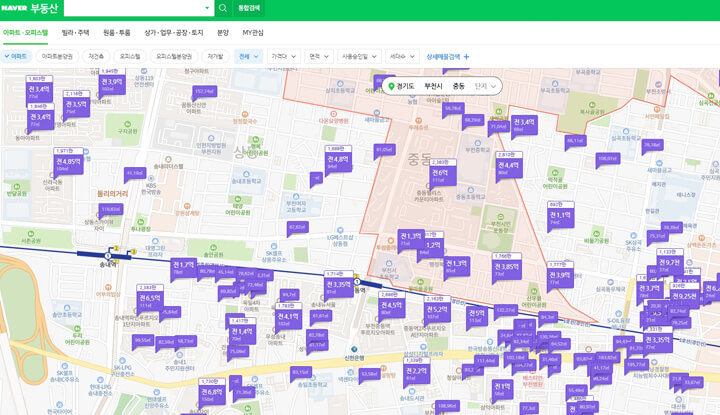Expand the 단지 complex selector
The height and width of the screenshot is (415, 720).
point(485,86)
